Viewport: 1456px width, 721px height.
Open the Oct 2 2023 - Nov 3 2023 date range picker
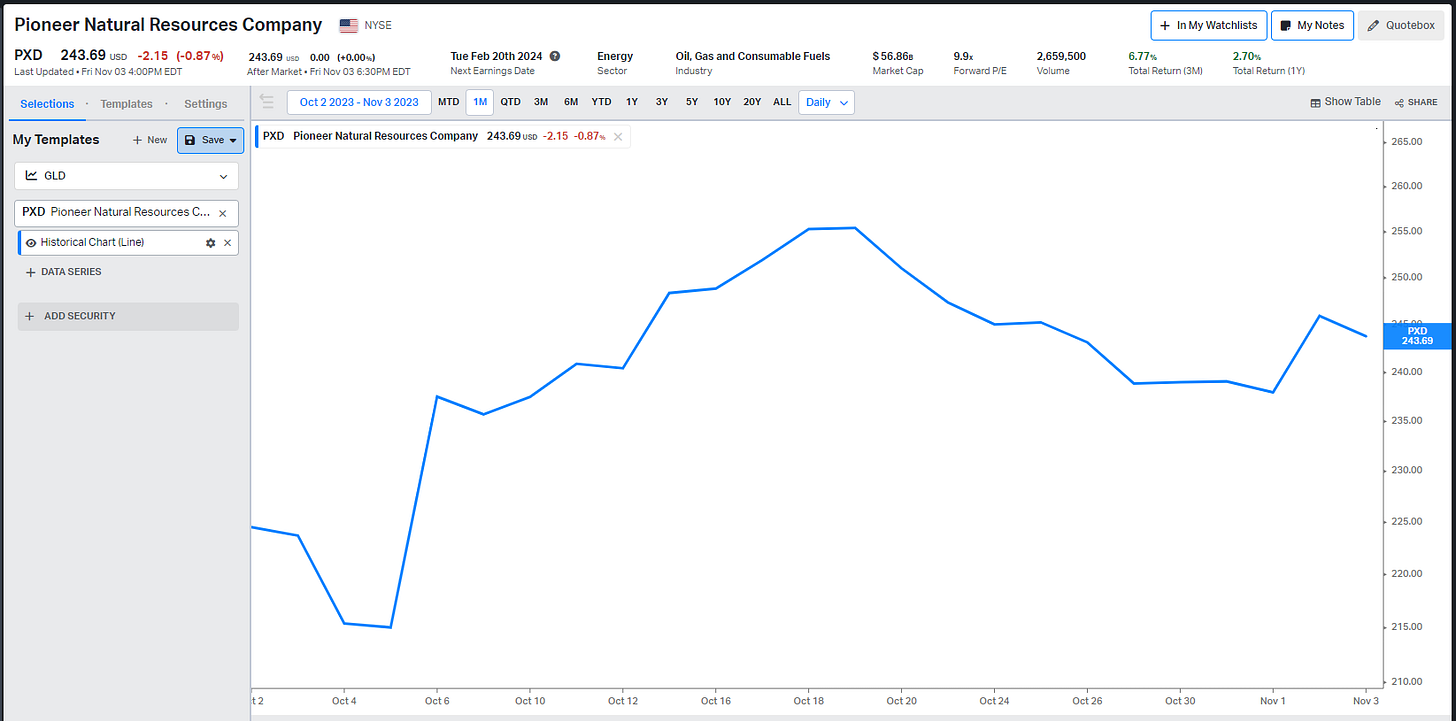[x=359, y=102]
